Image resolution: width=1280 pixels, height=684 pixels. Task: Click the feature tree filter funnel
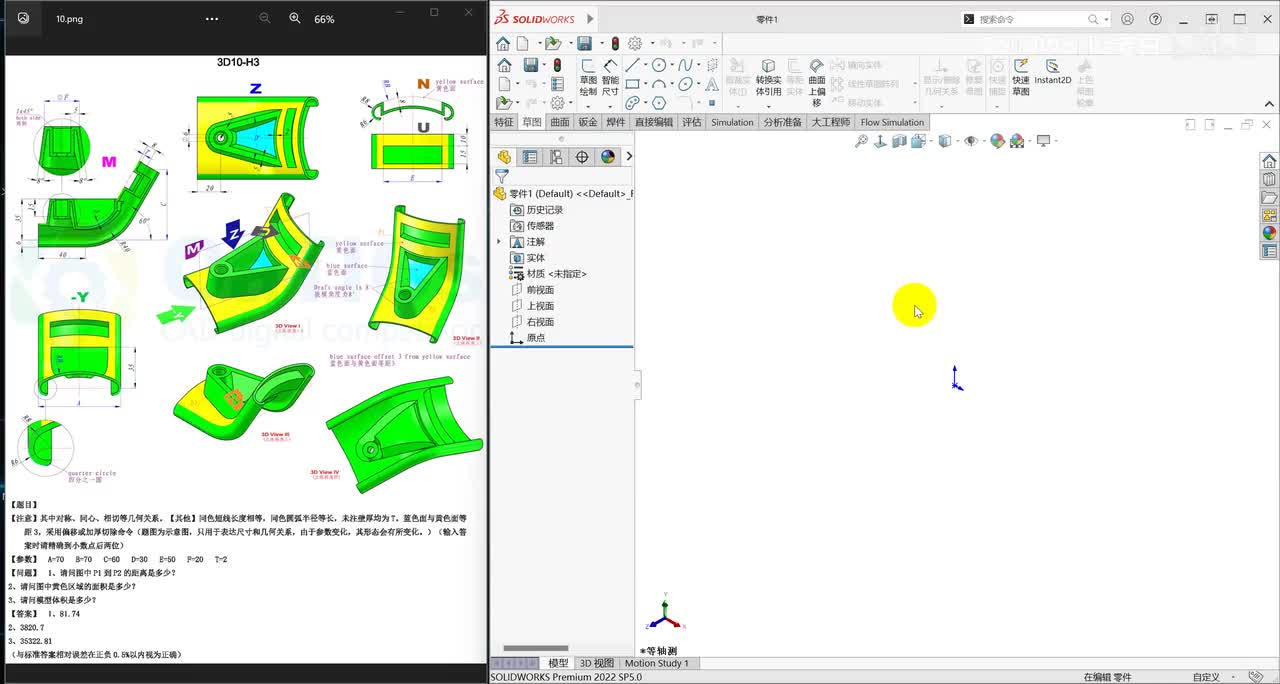[x=502, y=176]
